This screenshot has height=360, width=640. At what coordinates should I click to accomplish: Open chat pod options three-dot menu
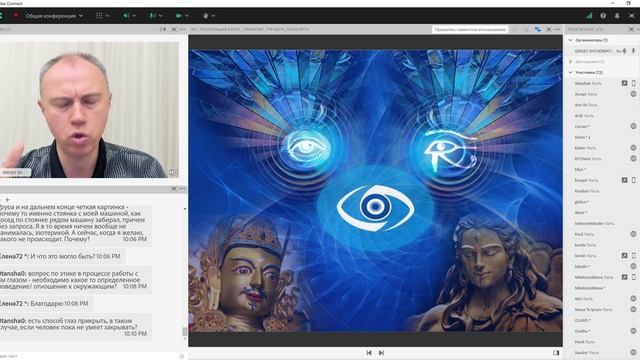[x=182, y=189]
